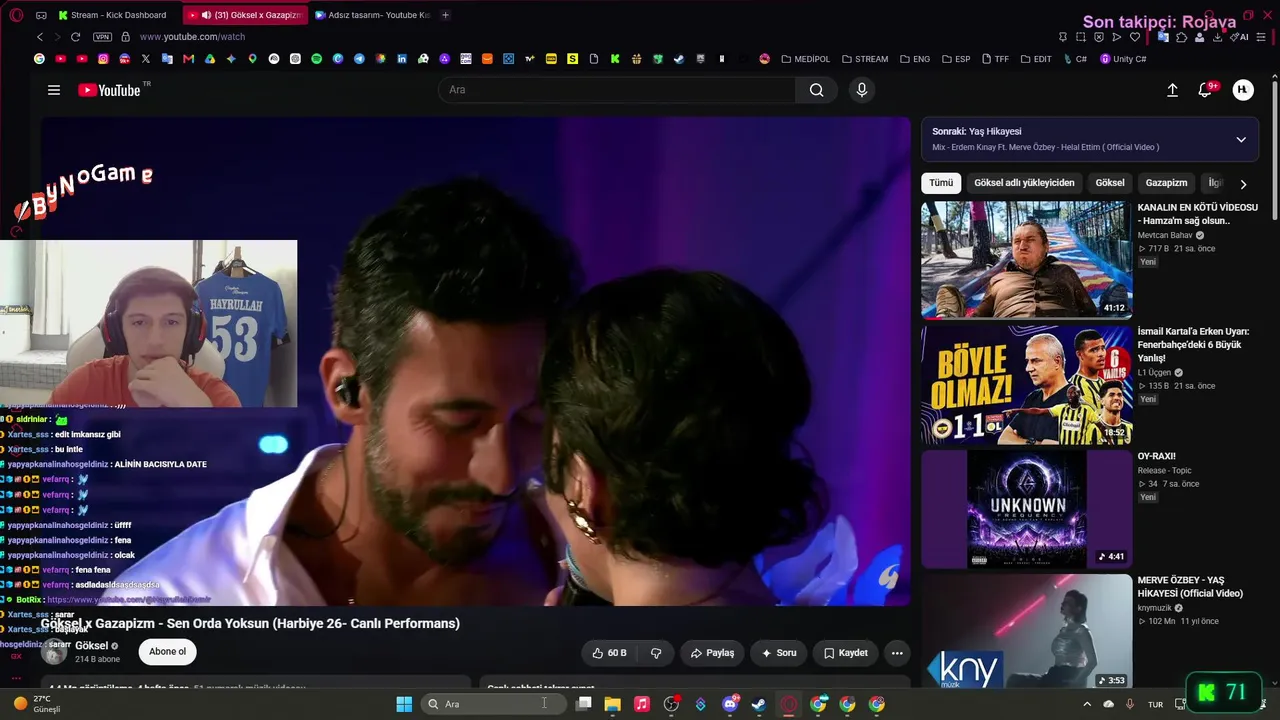Click the Soru button below the video
Viewport: 1280px width, 720px height.
(779, 653)
